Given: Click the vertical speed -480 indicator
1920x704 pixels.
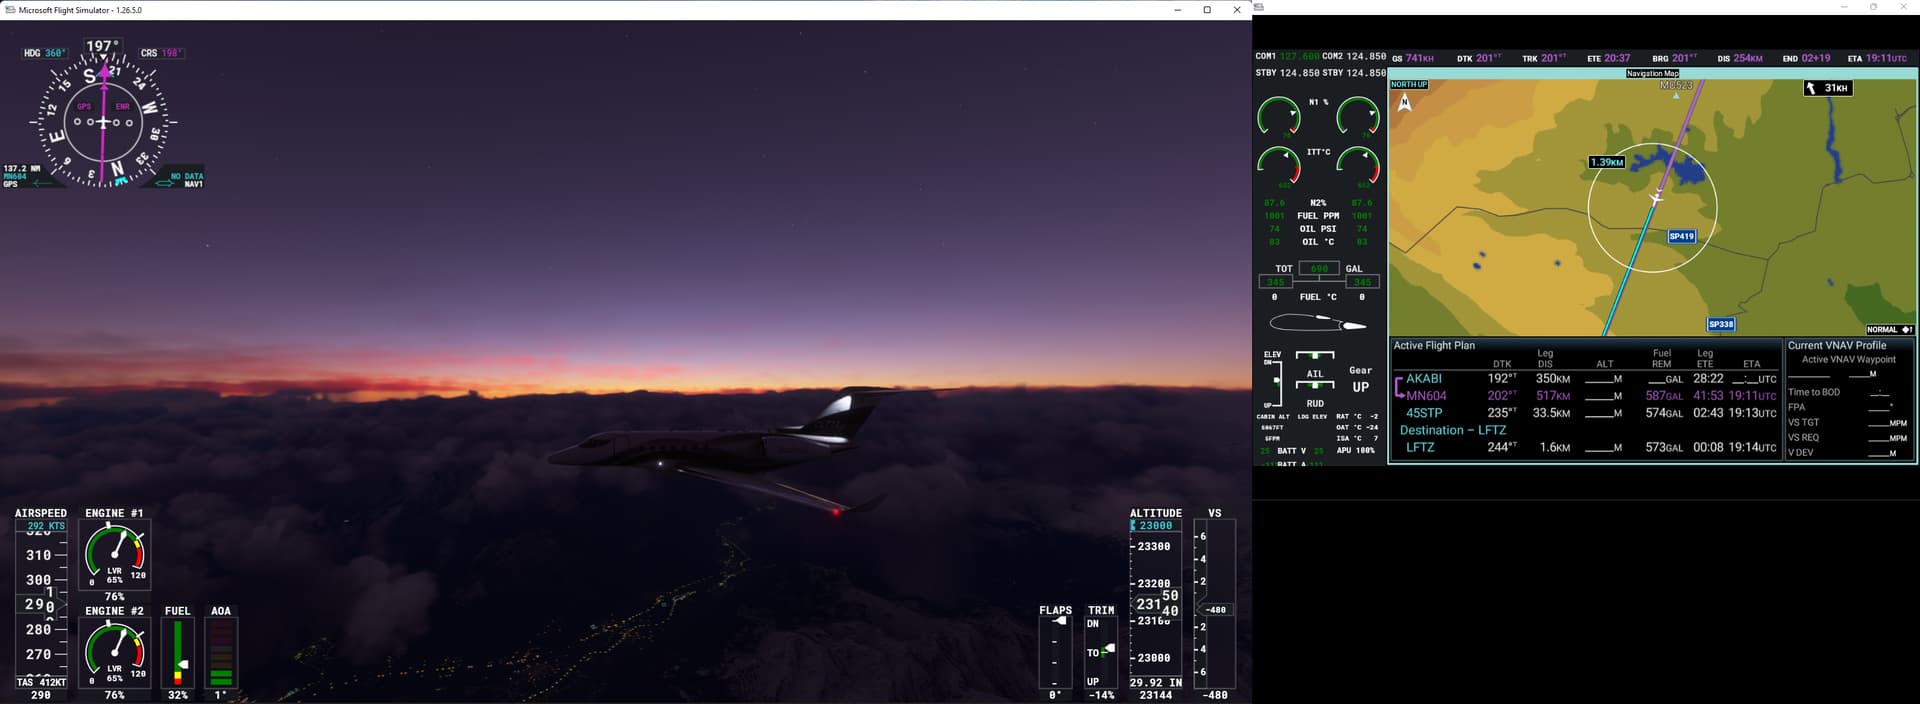Looking at the screenshot, I should [x=1215, y=609].
